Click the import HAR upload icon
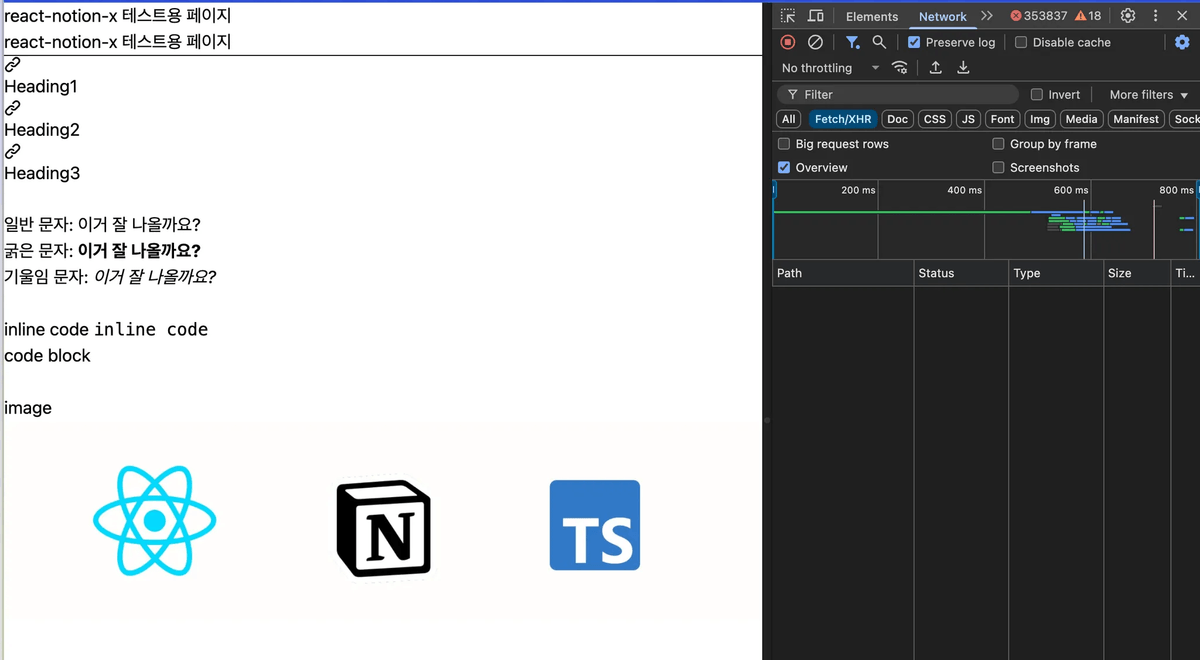 click(936, 68)
